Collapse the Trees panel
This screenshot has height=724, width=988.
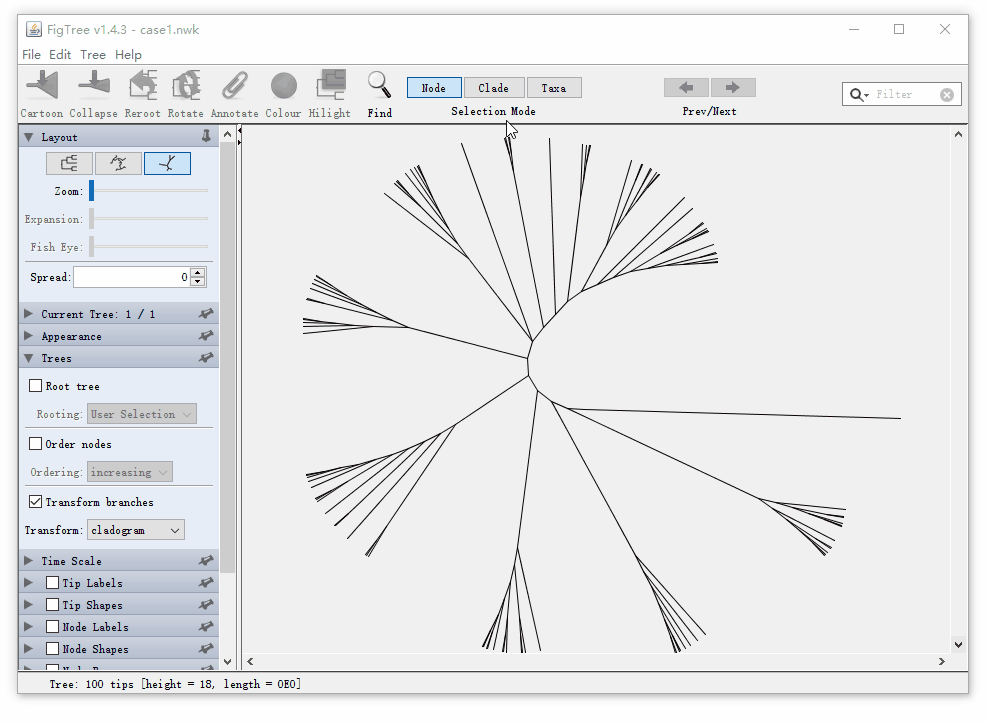click(28, 358)
